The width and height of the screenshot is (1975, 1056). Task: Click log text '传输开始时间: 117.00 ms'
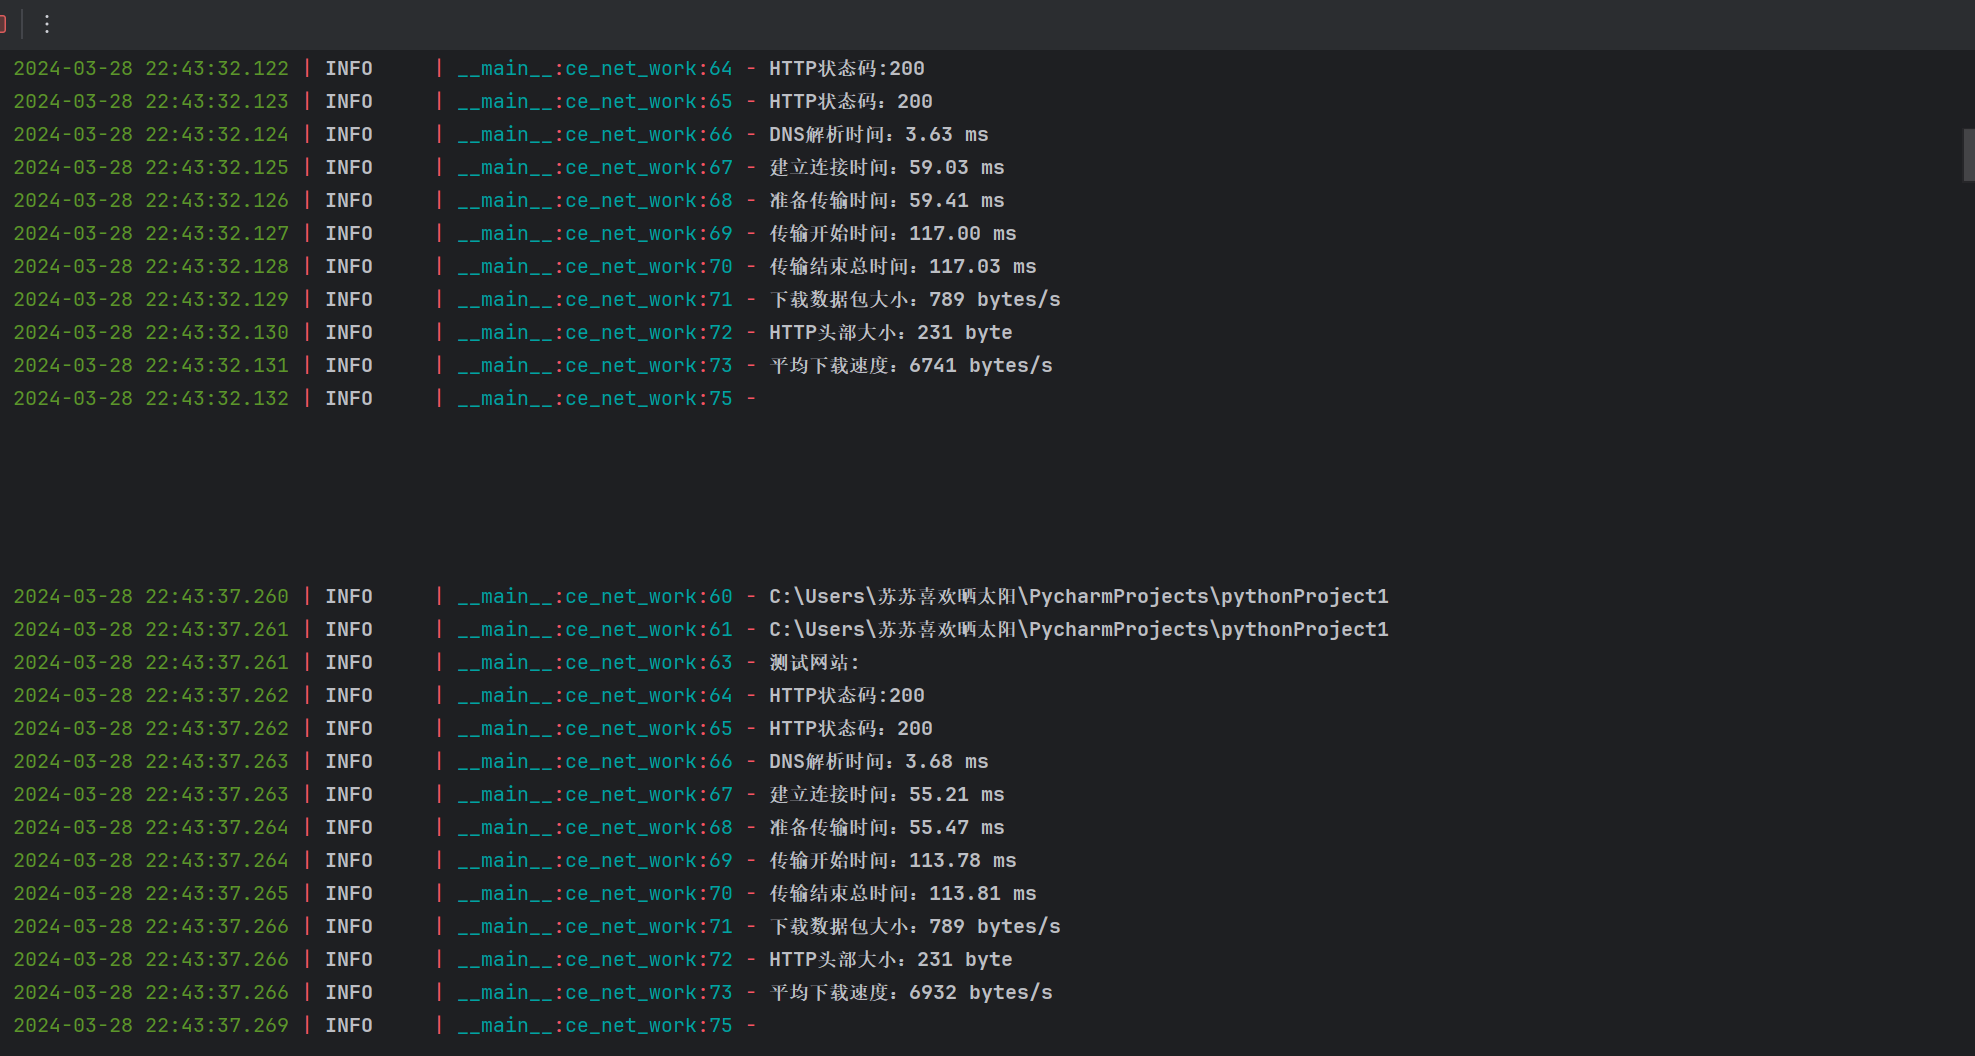pyautogui.click(x=892, y=234)
